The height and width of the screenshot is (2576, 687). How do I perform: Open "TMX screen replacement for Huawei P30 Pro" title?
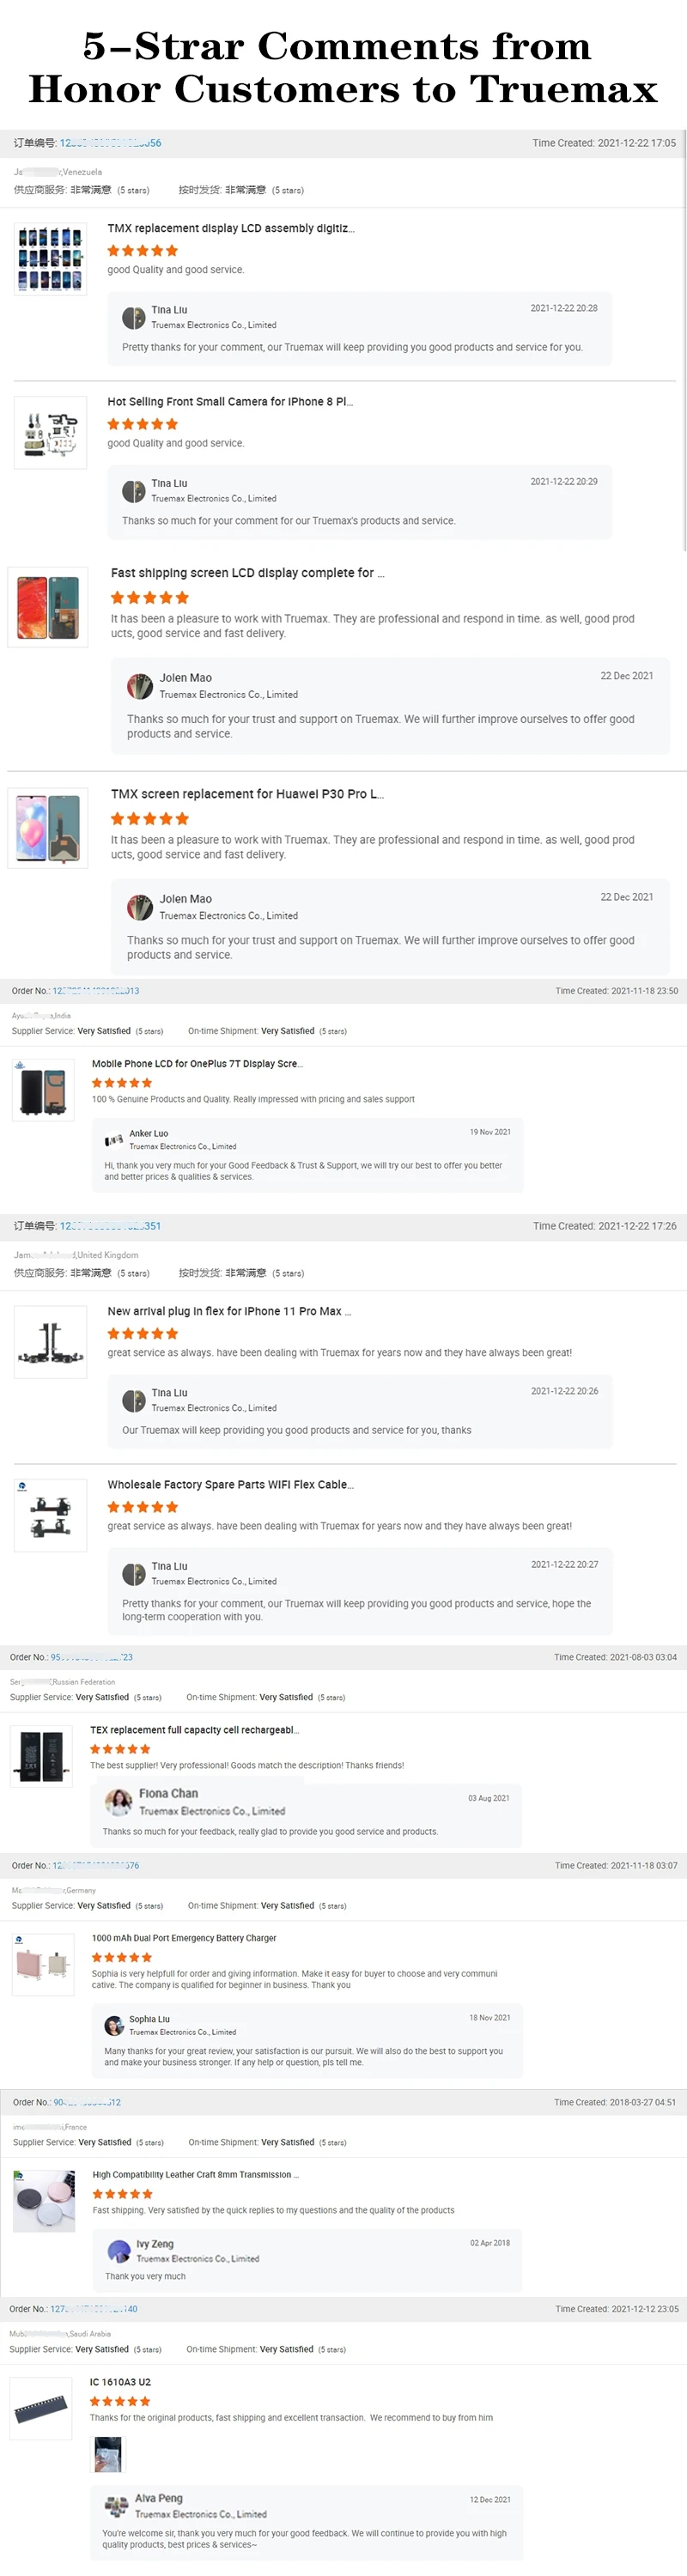[247, 794]
